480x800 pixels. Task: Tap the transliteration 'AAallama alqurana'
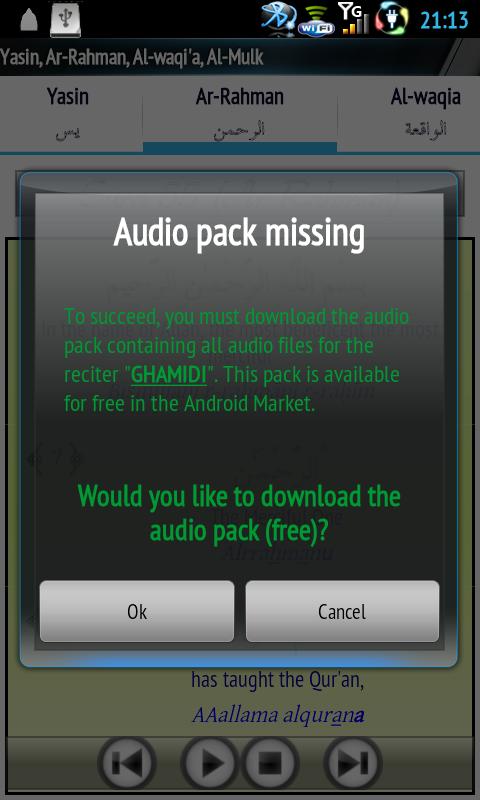pyautogui.click(x=278, y=715)
